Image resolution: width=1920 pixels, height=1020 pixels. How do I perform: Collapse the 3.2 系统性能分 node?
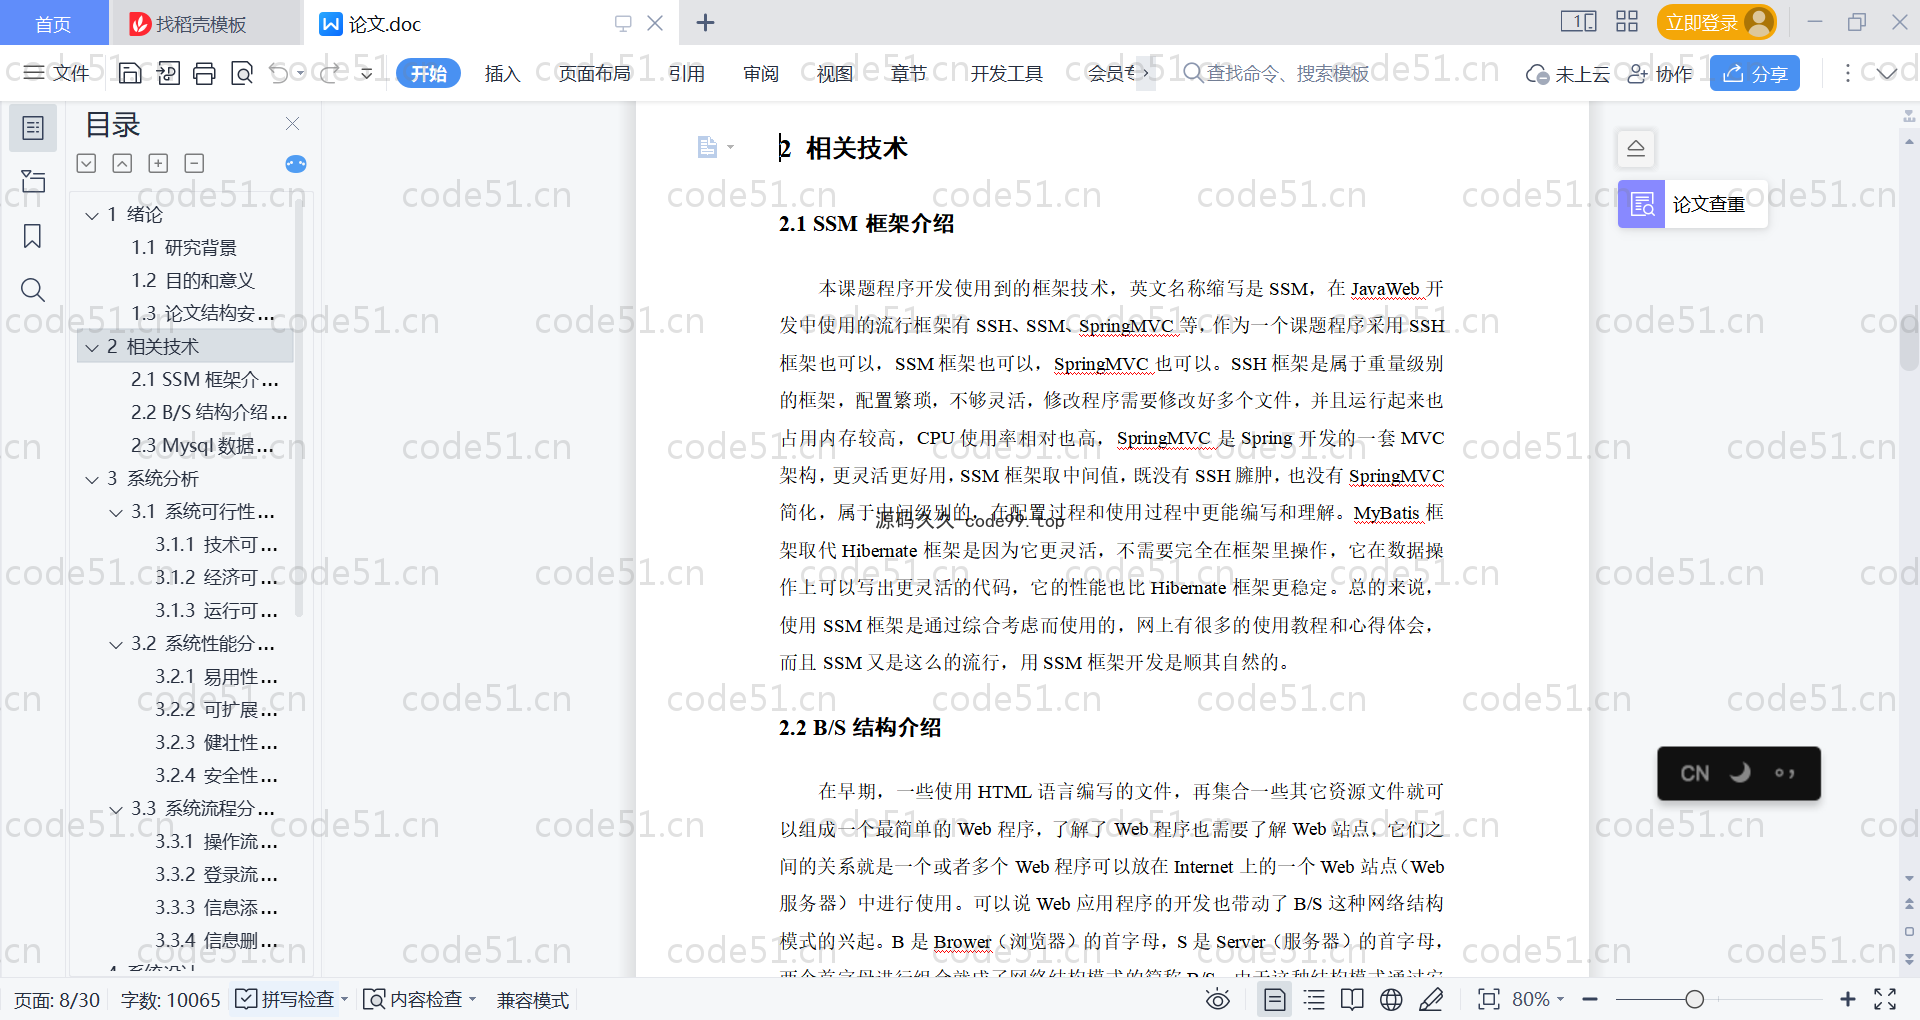pyautogui.click(x=116, y=644)
